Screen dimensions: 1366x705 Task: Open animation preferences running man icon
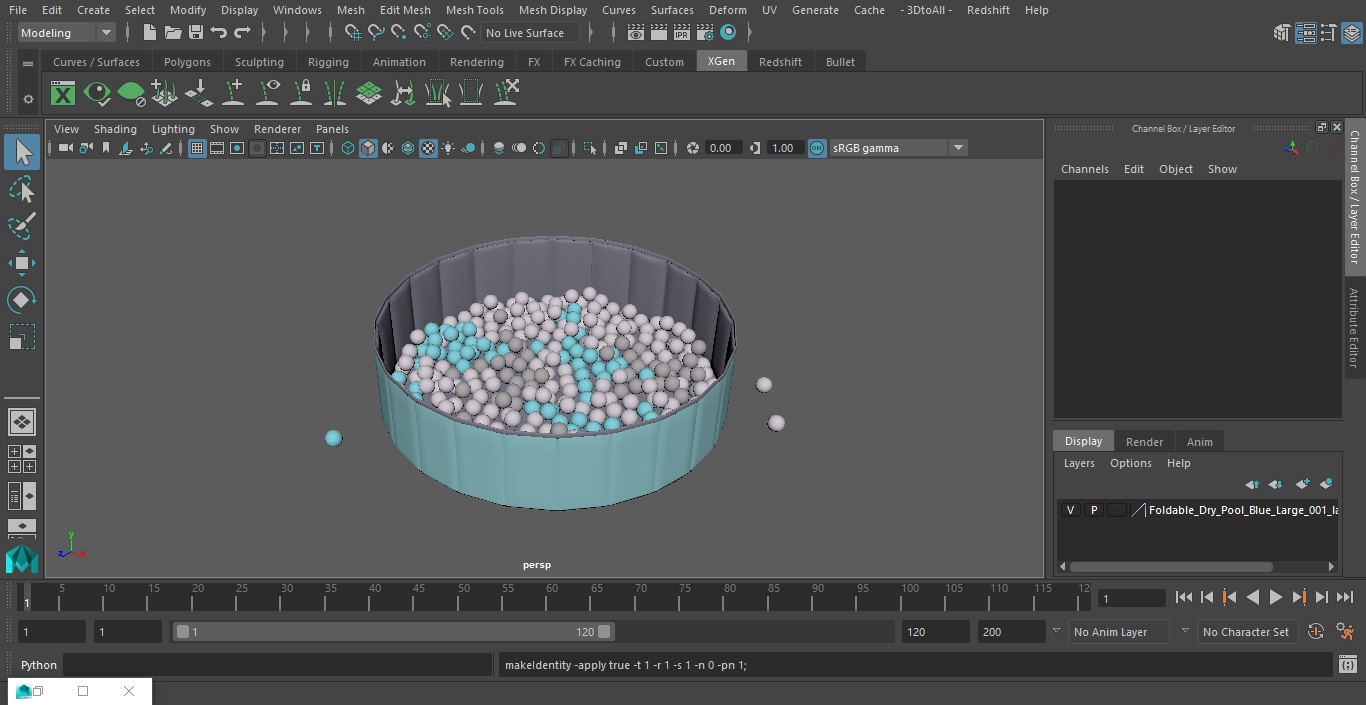coord(1345,632)
